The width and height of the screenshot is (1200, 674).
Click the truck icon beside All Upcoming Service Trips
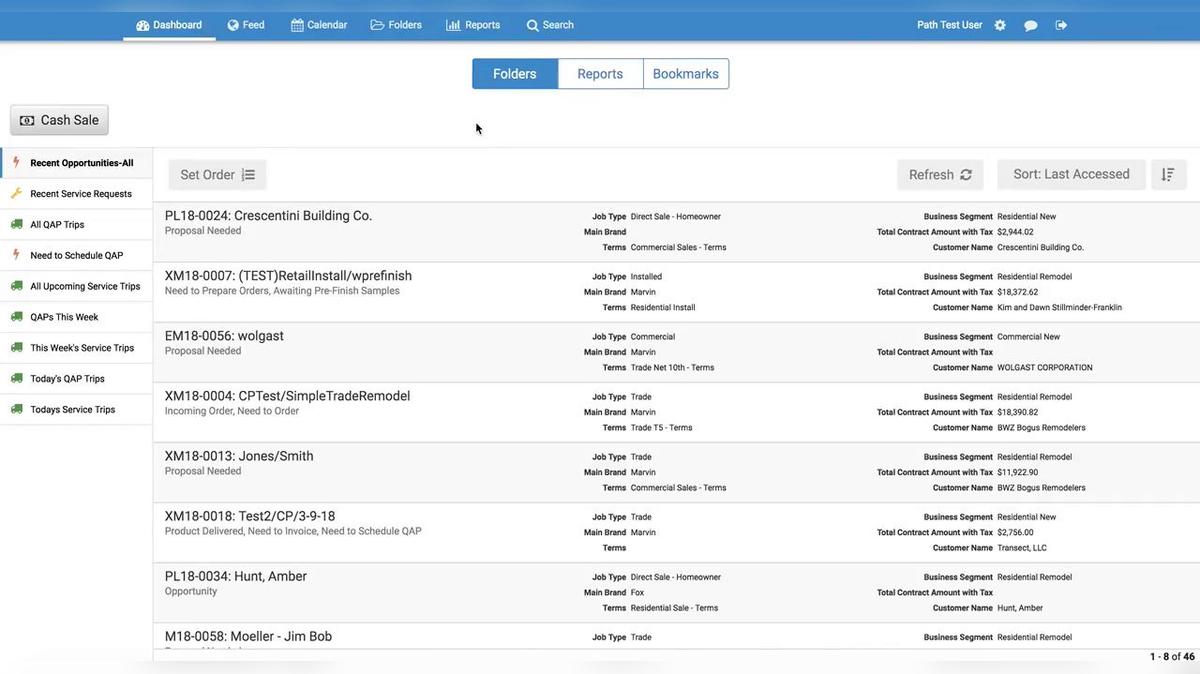(16, 286)
